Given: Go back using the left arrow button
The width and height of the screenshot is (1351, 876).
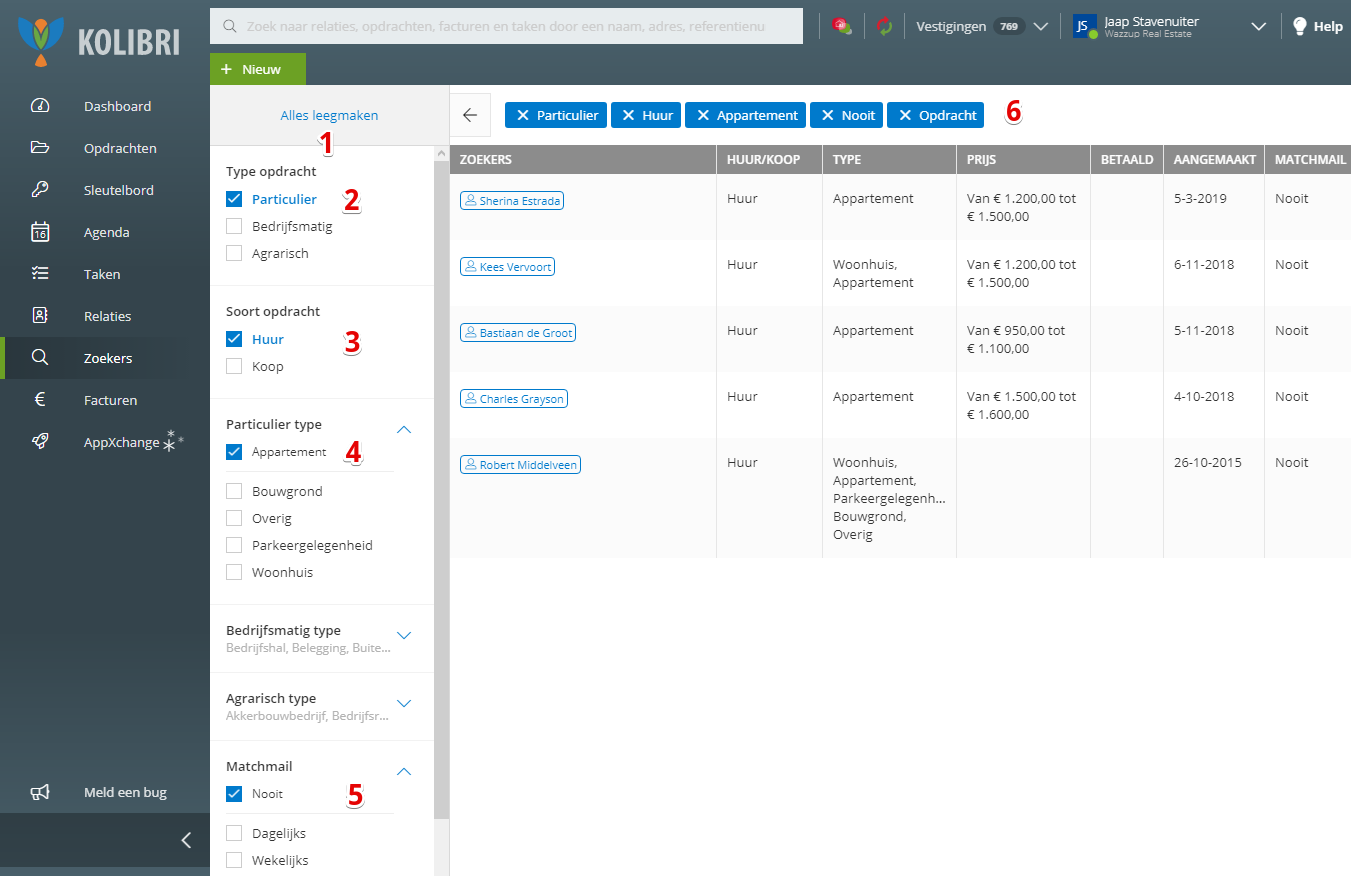Looking at the screenshot, I should 470,115.
